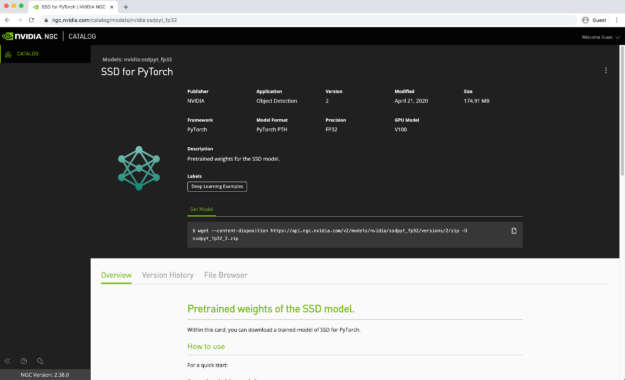625x380 pixels.
Task: Click the Size value 174.91 MB
Action: coord(476,101)
